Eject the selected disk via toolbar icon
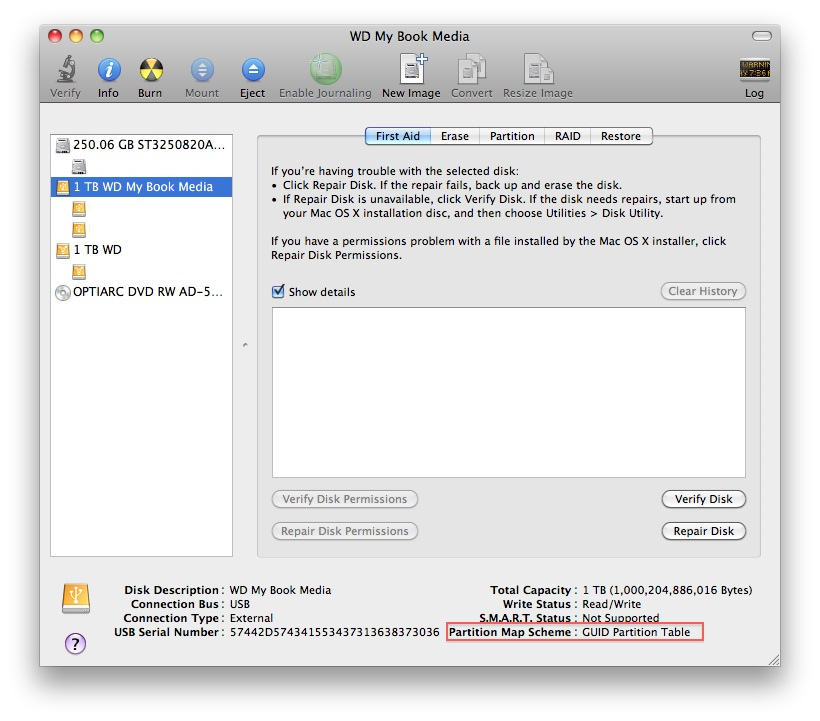Screen dimensions: 820x721 (253, 70)
